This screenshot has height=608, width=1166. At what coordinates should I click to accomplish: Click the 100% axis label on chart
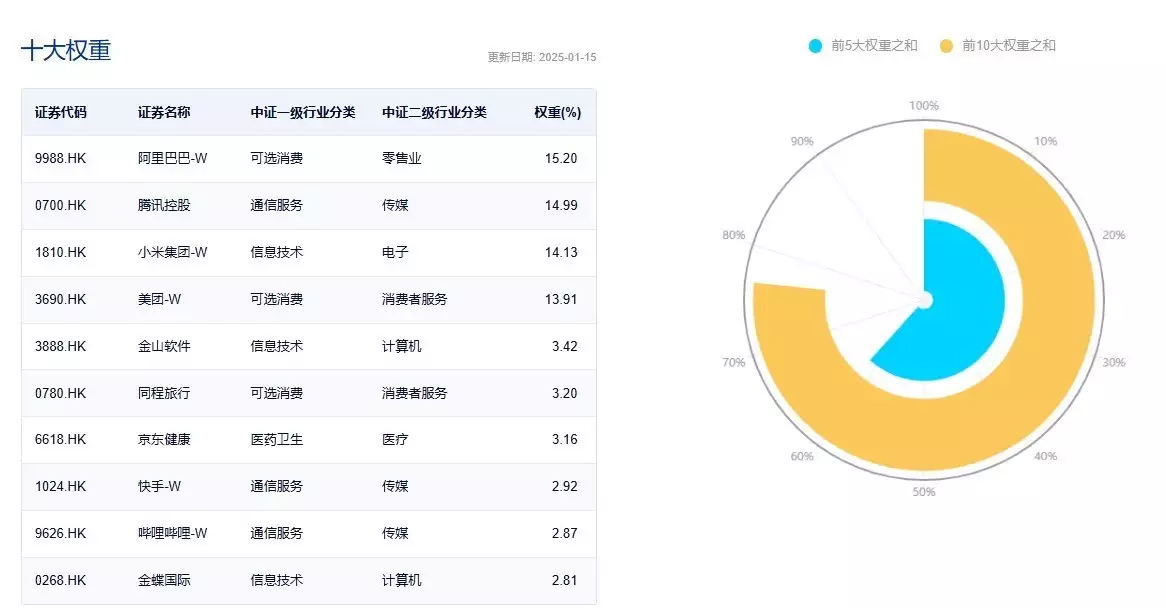(924, 106)
